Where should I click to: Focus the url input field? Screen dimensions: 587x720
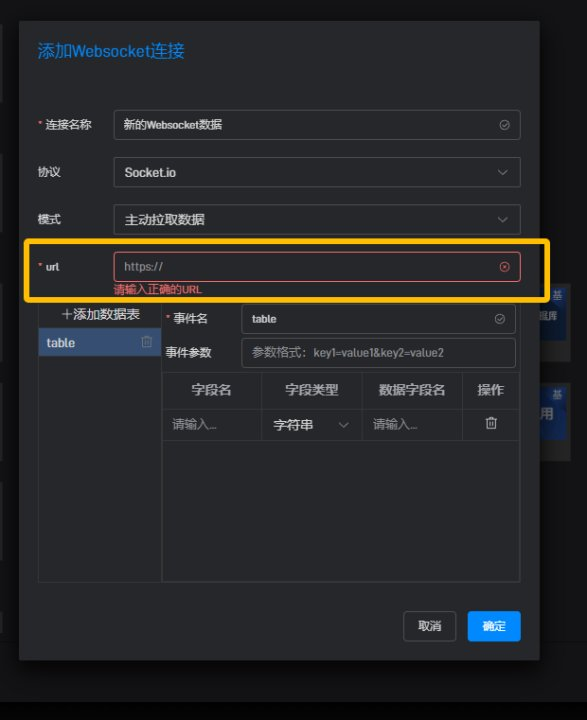click(x=317, y=267)
